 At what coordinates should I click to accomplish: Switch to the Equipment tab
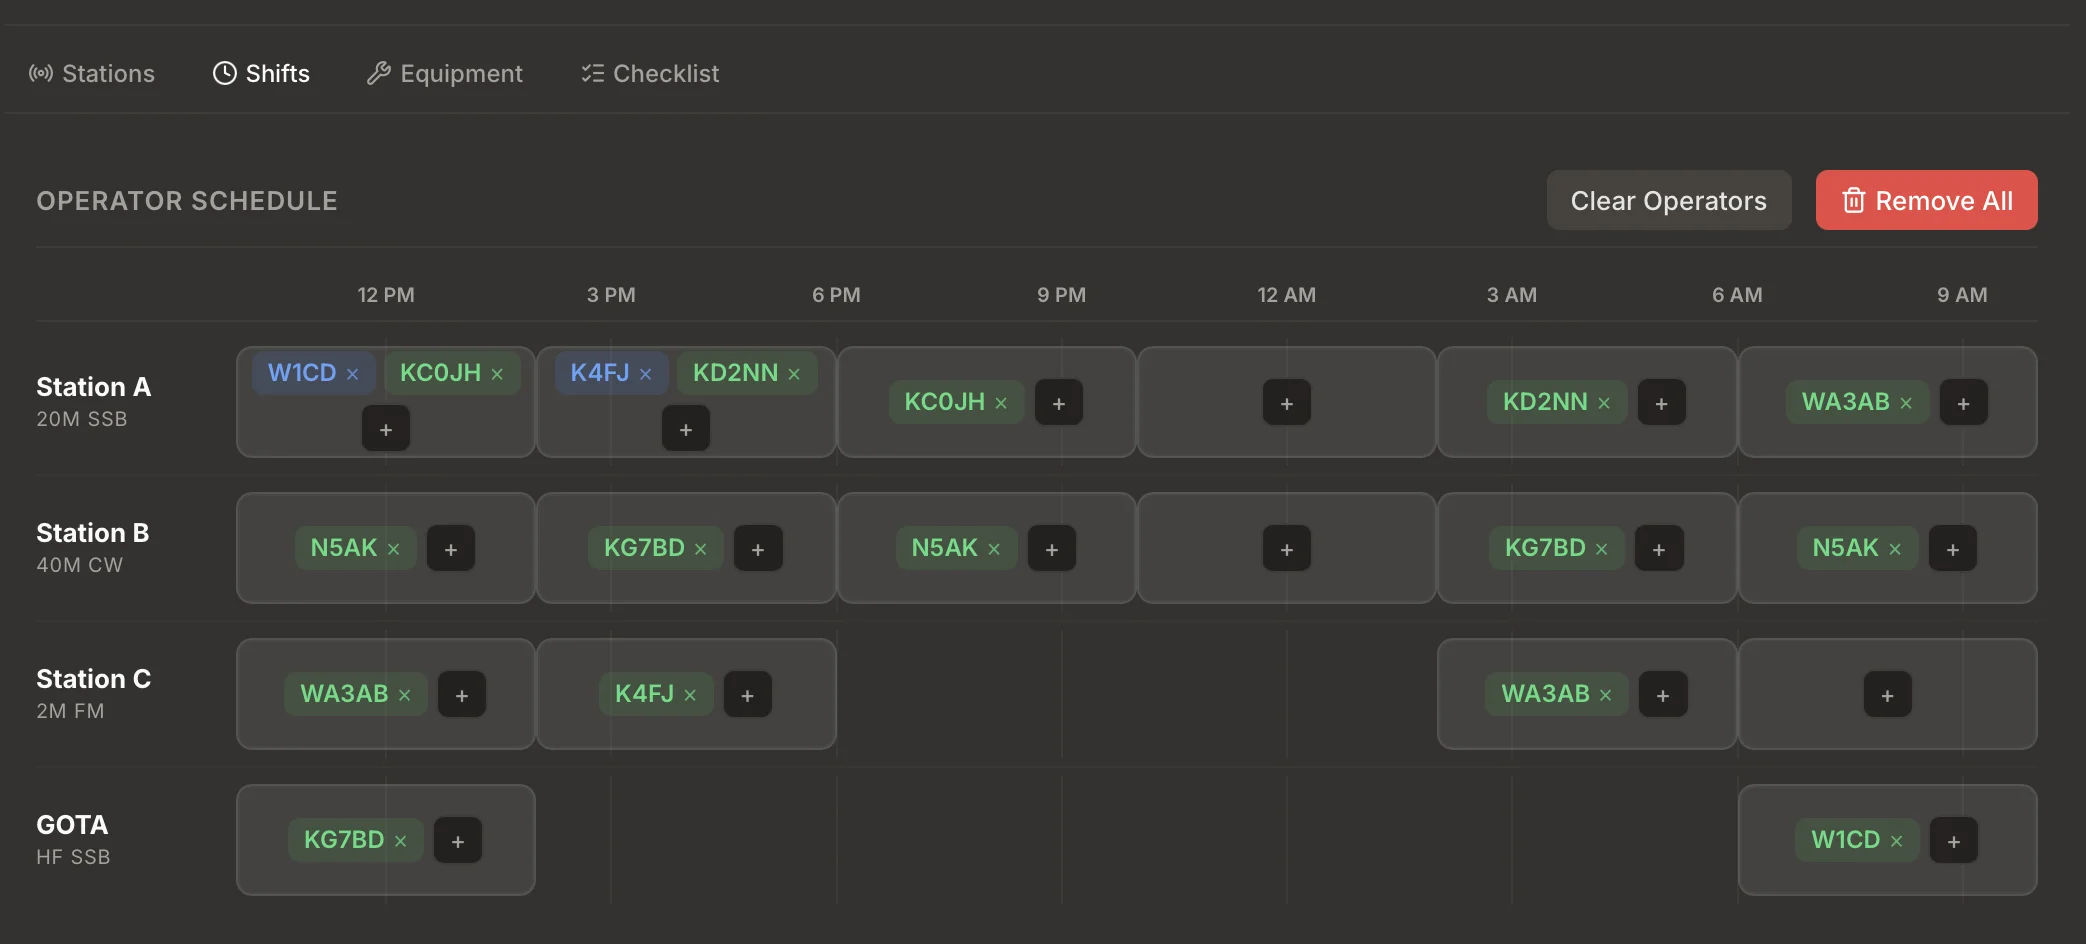(445, 73)
